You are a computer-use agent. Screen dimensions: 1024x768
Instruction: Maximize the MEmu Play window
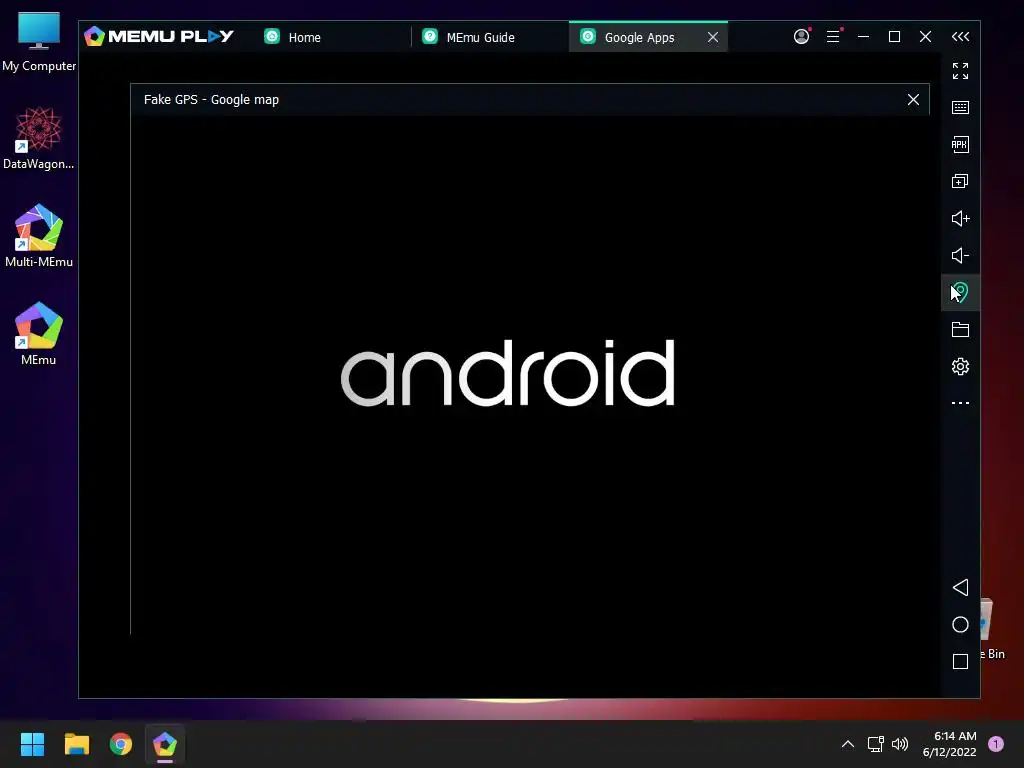[x=894, y=37]
